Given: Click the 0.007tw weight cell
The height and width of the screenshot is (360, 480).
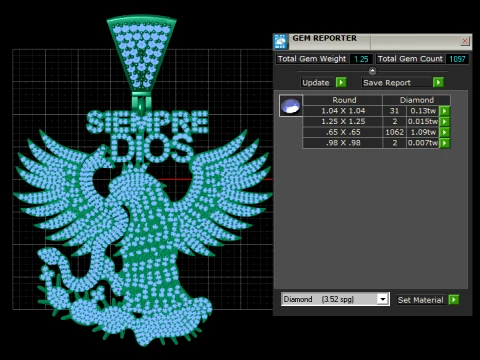Looking at the screenshot, I should pyautogui.click(x=423, y=143).
